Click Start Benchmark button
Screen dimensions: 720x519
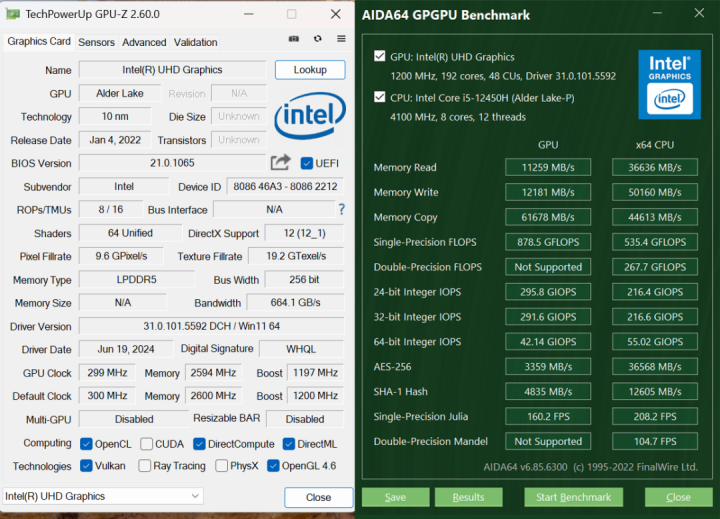(x=574, y=497)
